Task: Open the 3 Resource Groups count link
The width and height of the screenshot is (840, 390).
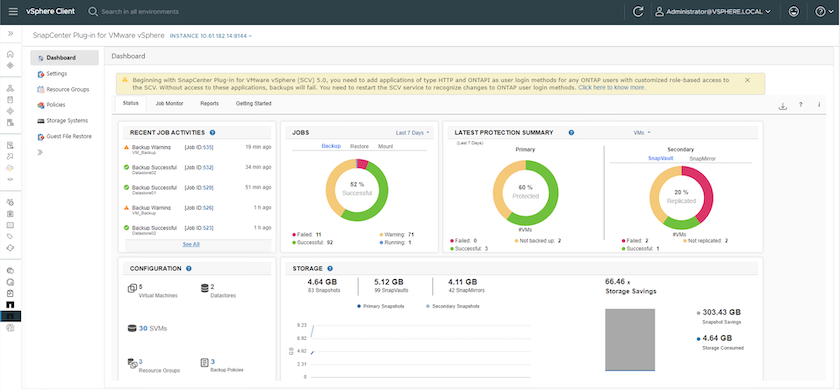Action: 140,362
